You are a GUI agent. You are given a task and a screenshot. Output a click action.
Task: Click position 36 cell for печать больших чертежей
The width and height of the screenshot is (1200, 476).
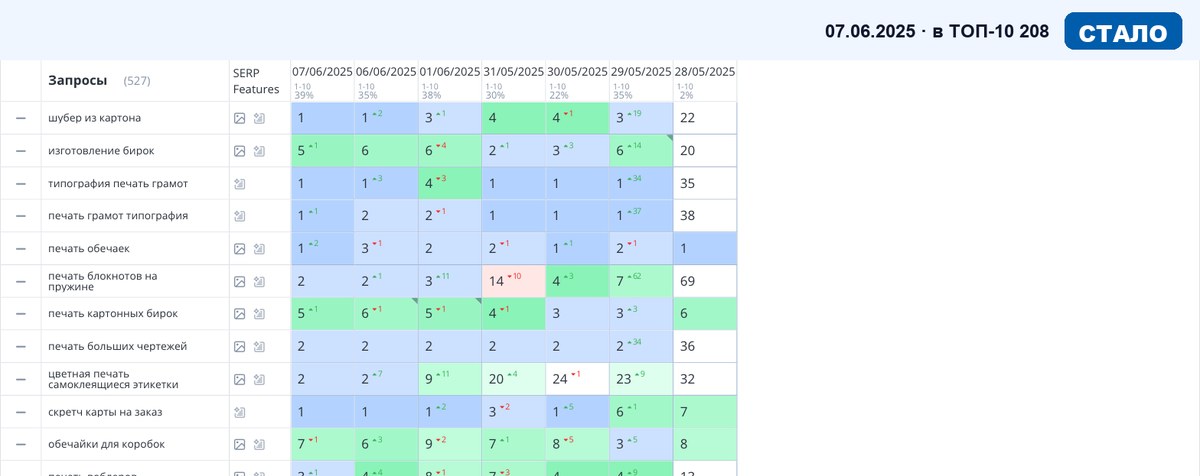705,347
